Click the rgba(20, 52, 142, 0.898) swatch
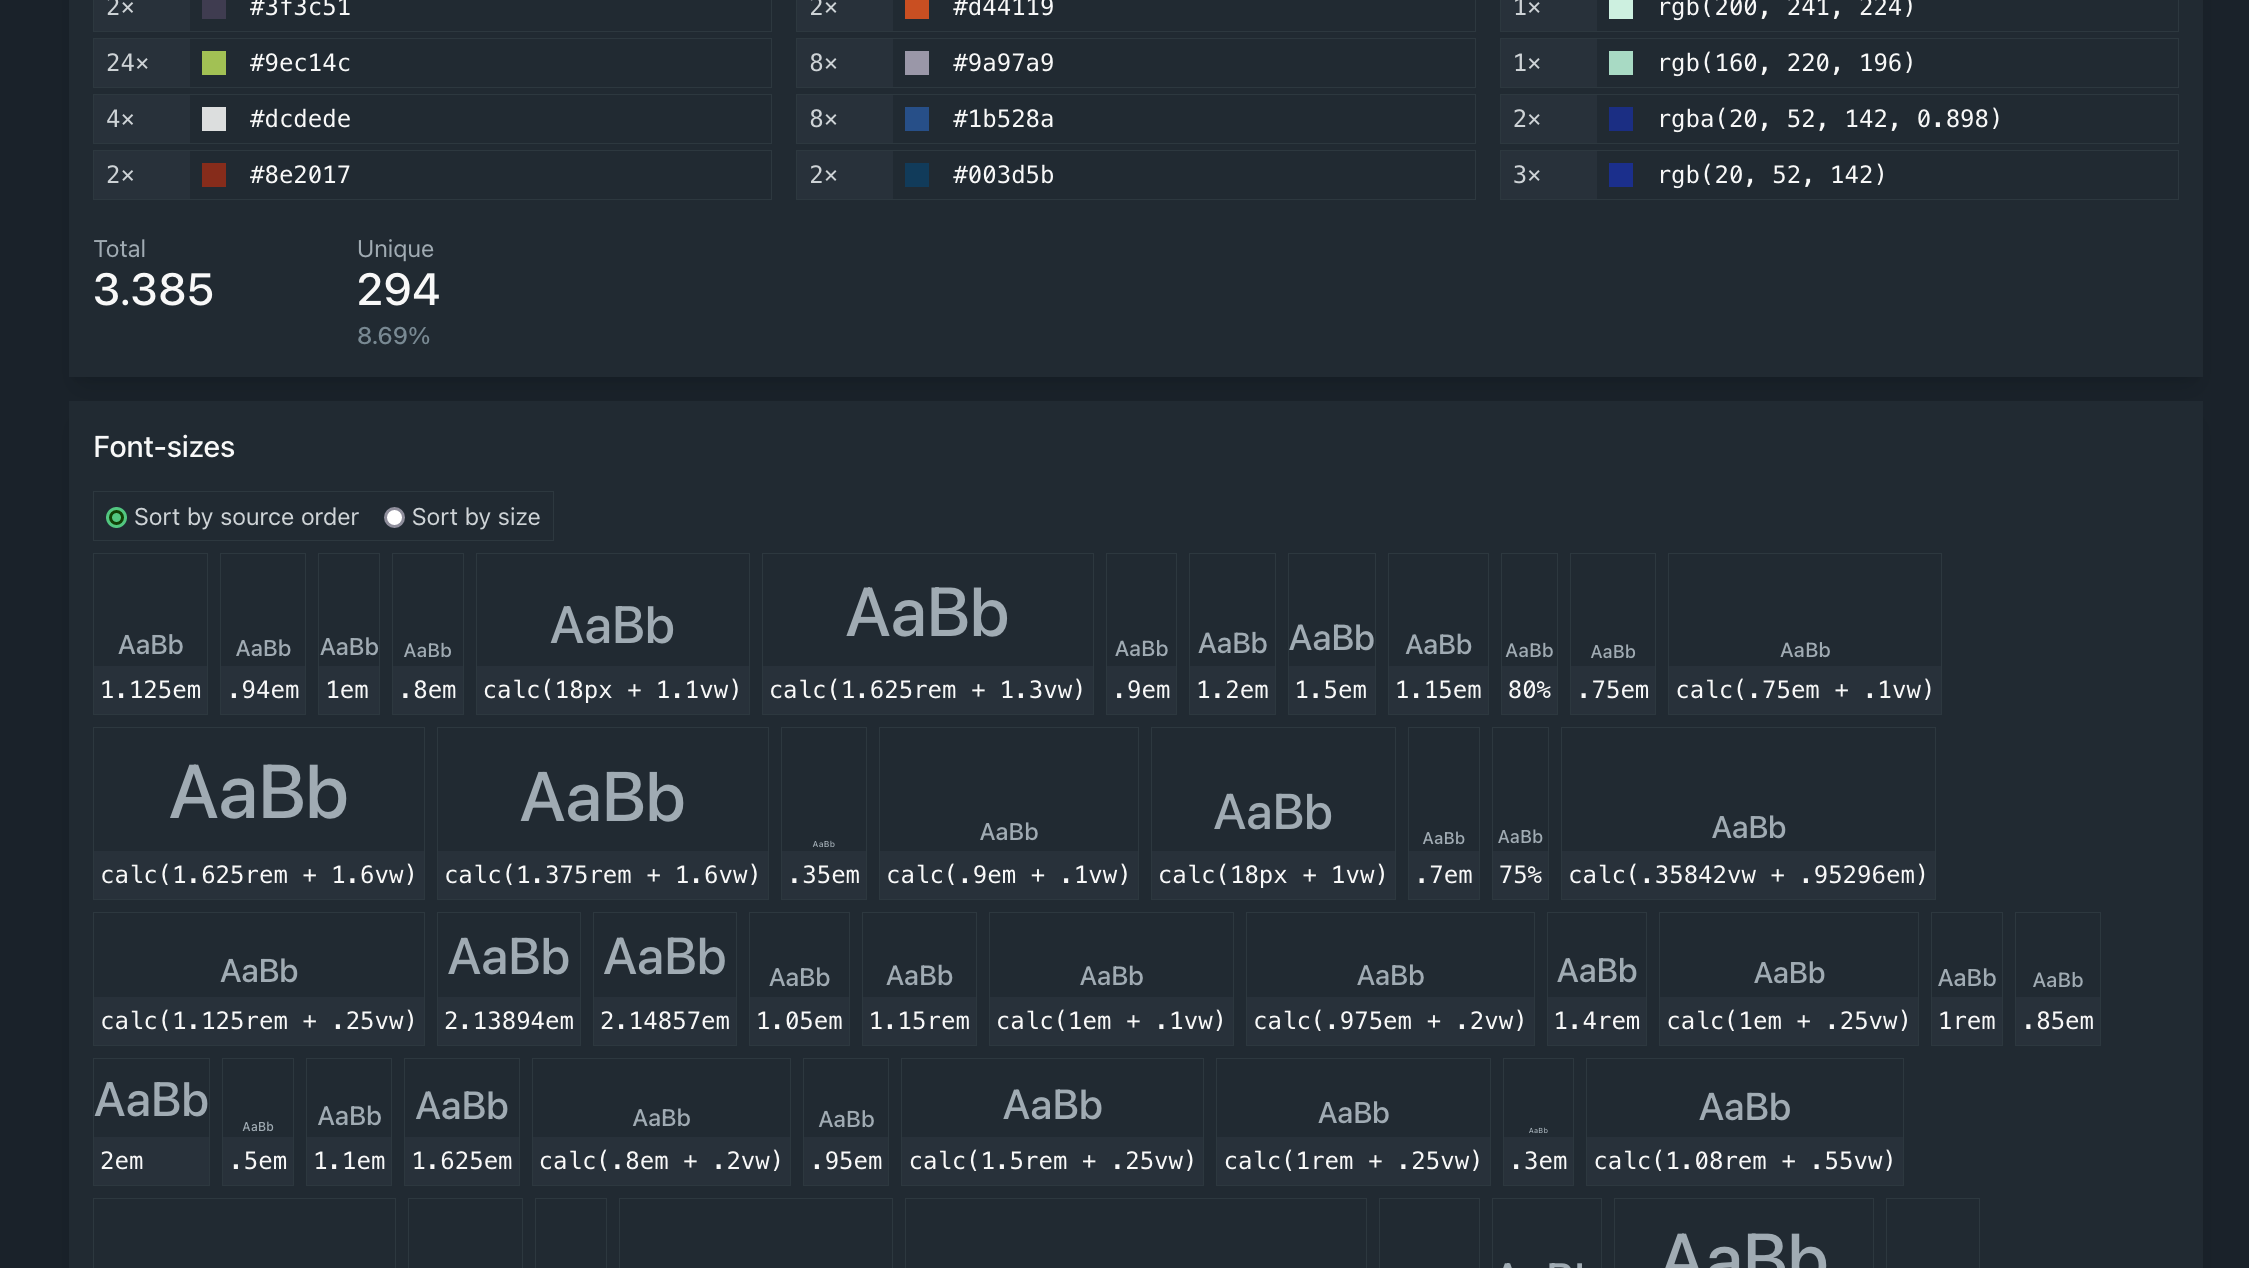The image size is (2249, 1268). (x=1619, y=118)
